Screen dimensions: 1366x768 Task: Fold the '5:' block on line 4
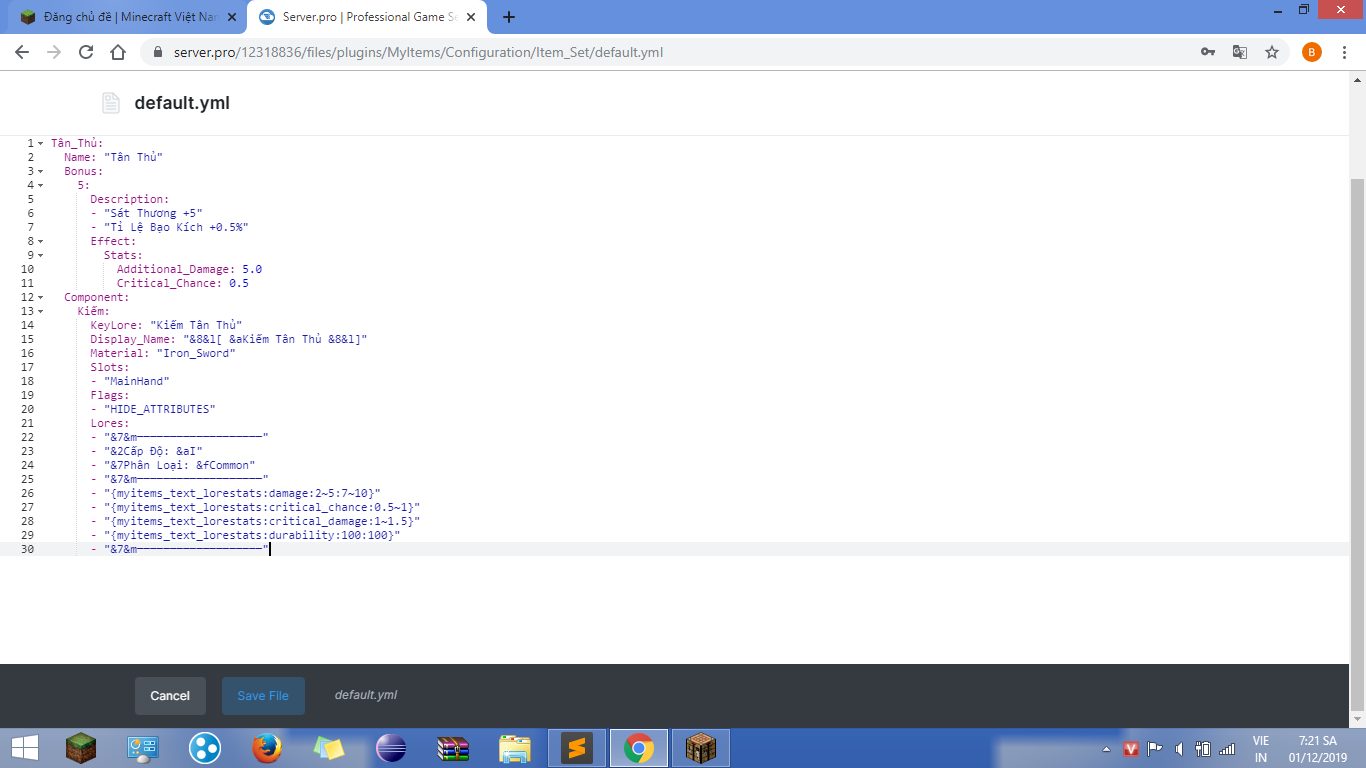40,185
